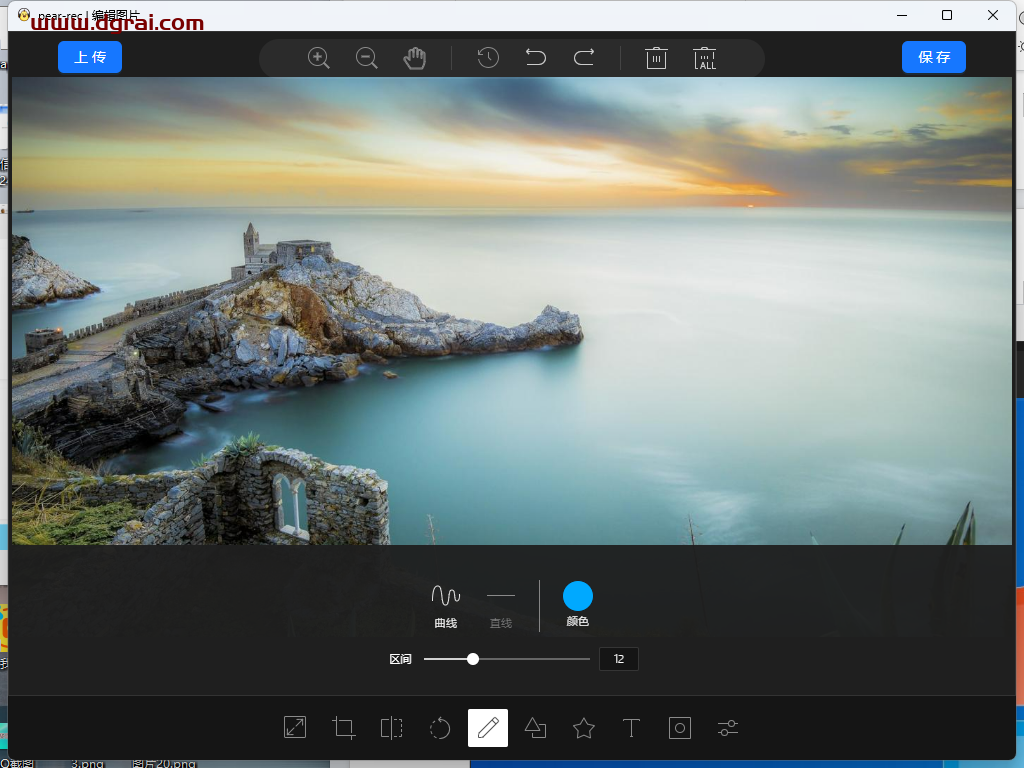Choose the 曲线 curve drawing mode
The height and width of the screenshot is (768, 1024).
tap(446, 606)
